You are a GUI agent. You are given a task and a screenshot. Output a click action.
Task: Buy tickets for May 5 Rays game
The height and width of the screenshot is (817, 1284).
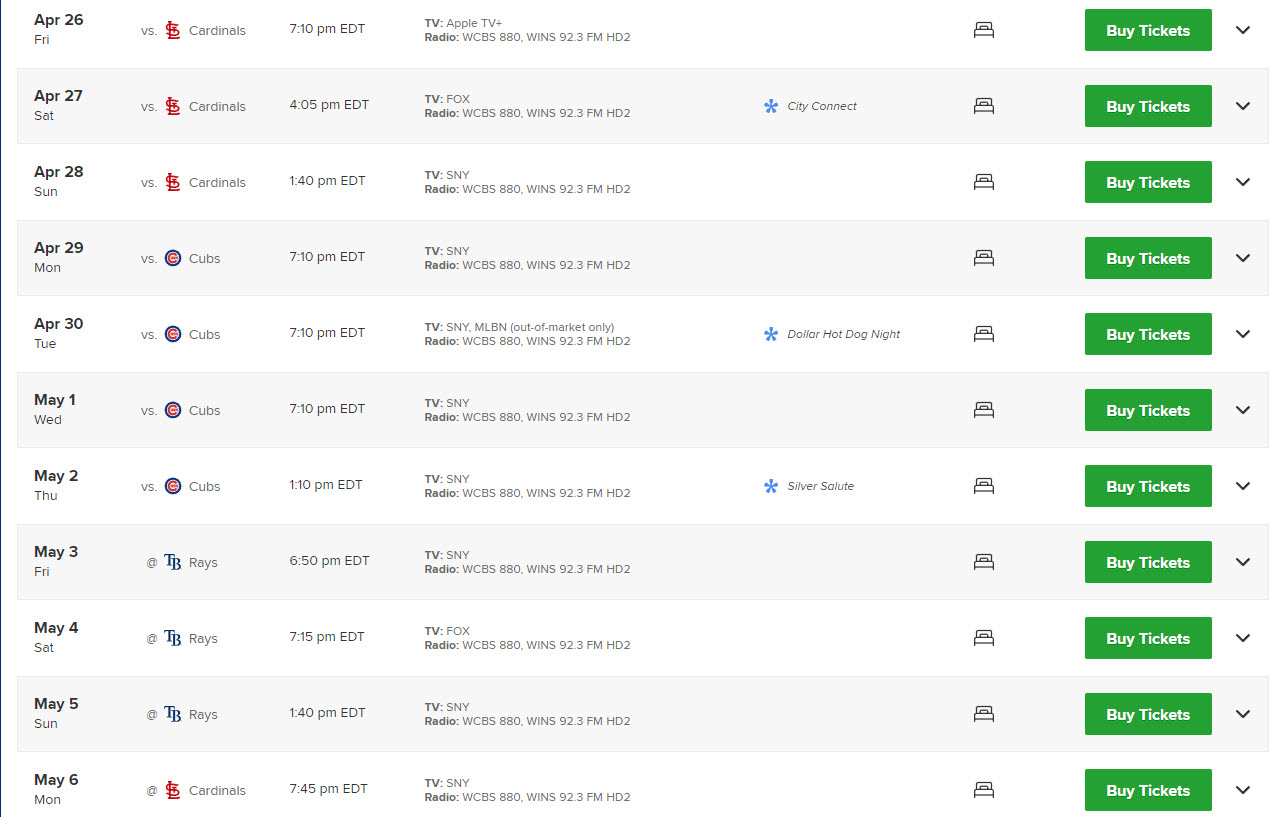point(1148,714)
